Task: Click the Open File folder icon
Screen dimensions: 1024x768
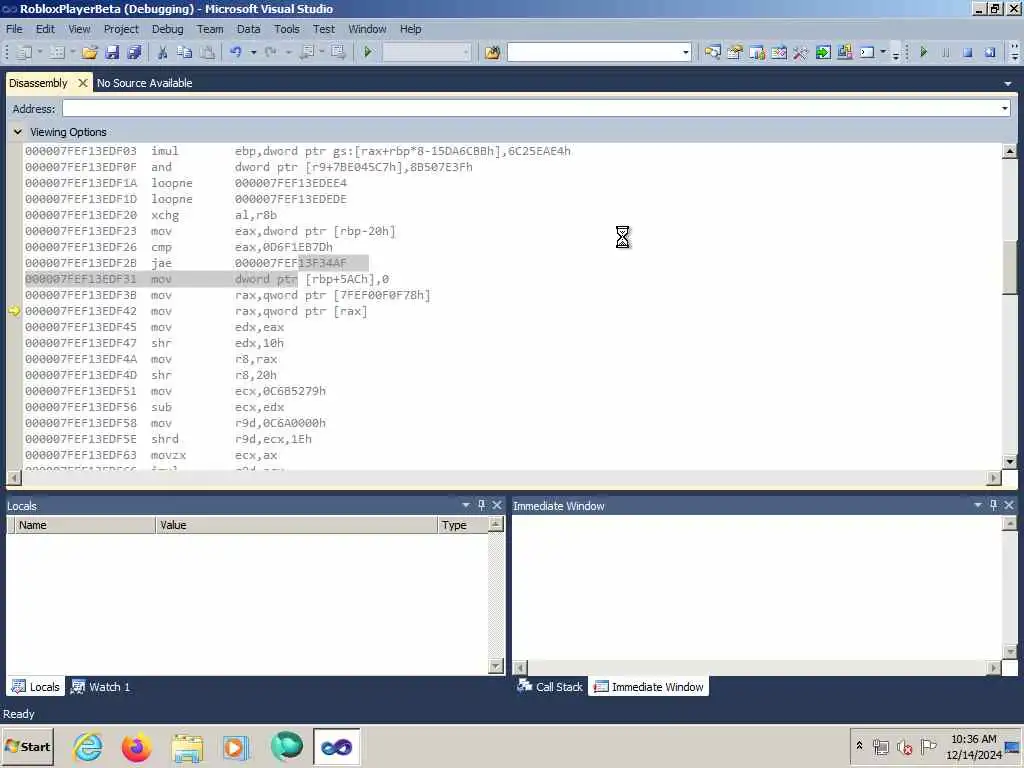Action: pos(89,52)
